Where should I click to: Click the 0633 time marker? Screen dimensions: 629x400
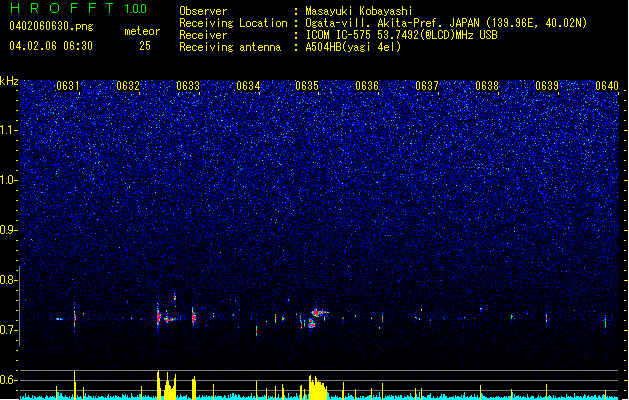pos(188,86)
